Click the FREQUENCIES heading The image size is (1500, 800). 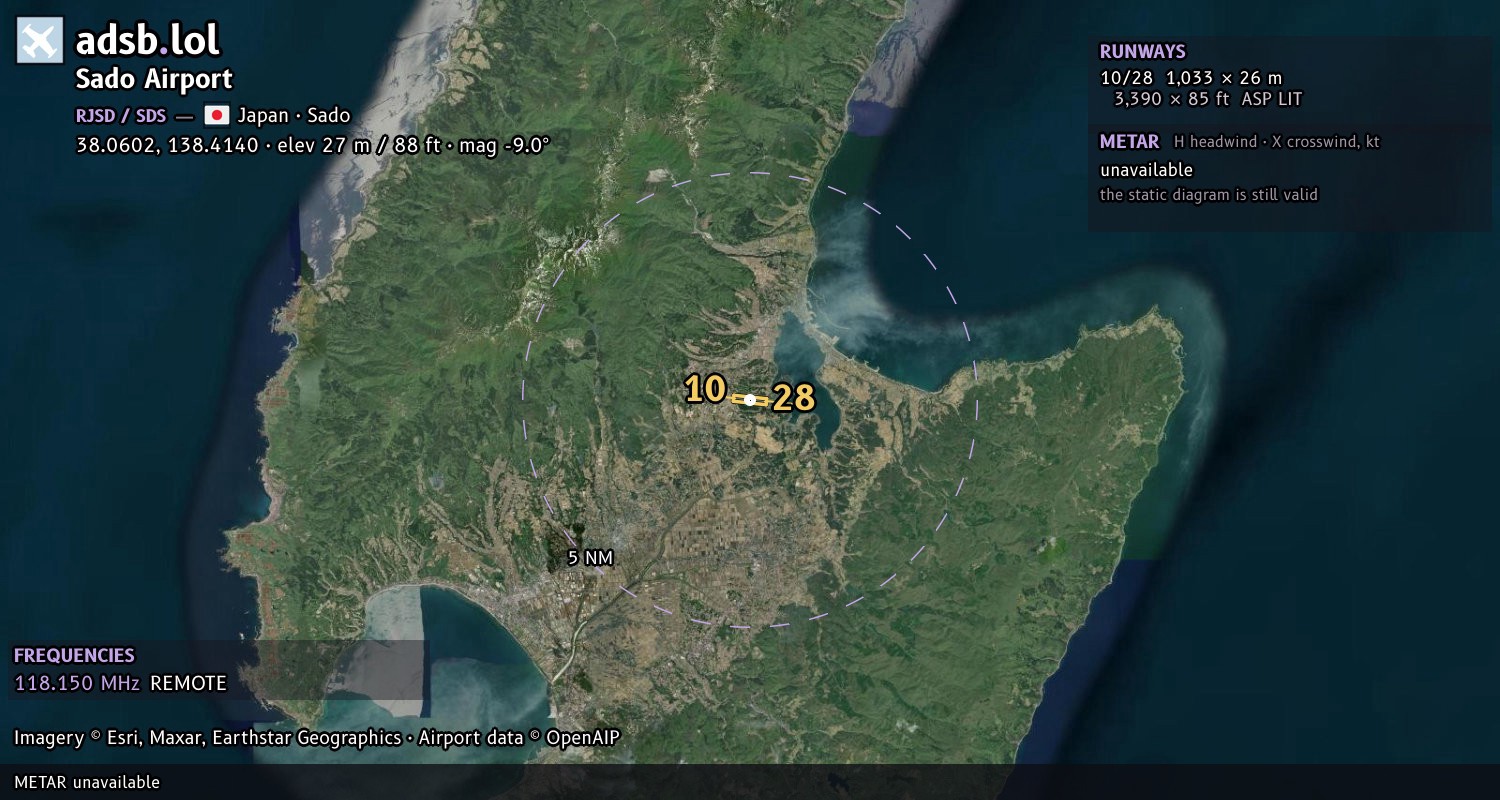click(x=74, y=656)
